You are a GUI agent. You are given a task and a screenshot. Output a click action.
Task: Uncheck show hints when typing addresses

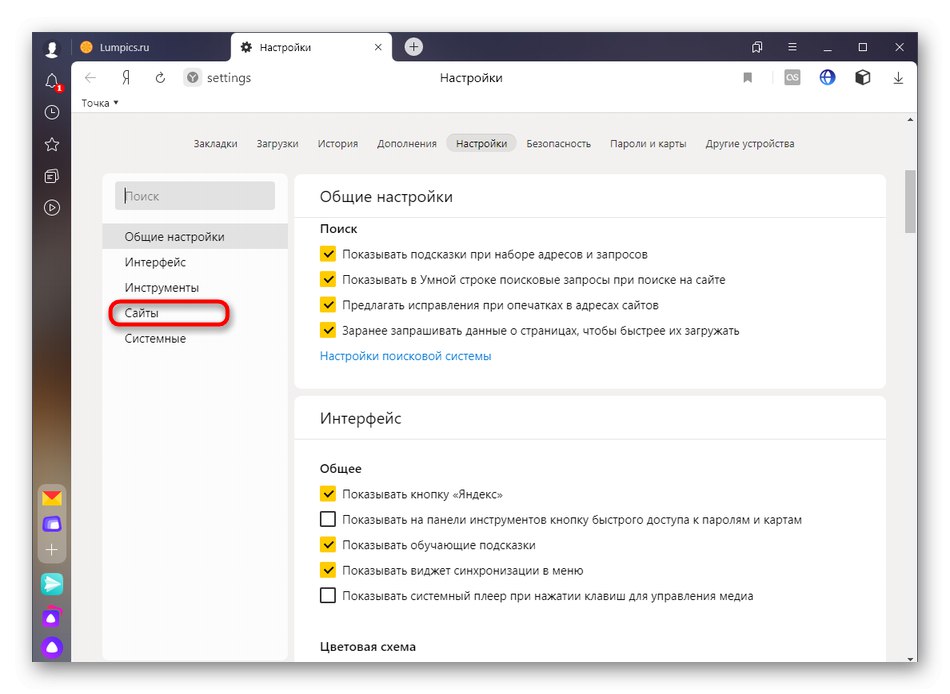pos(328,254)
